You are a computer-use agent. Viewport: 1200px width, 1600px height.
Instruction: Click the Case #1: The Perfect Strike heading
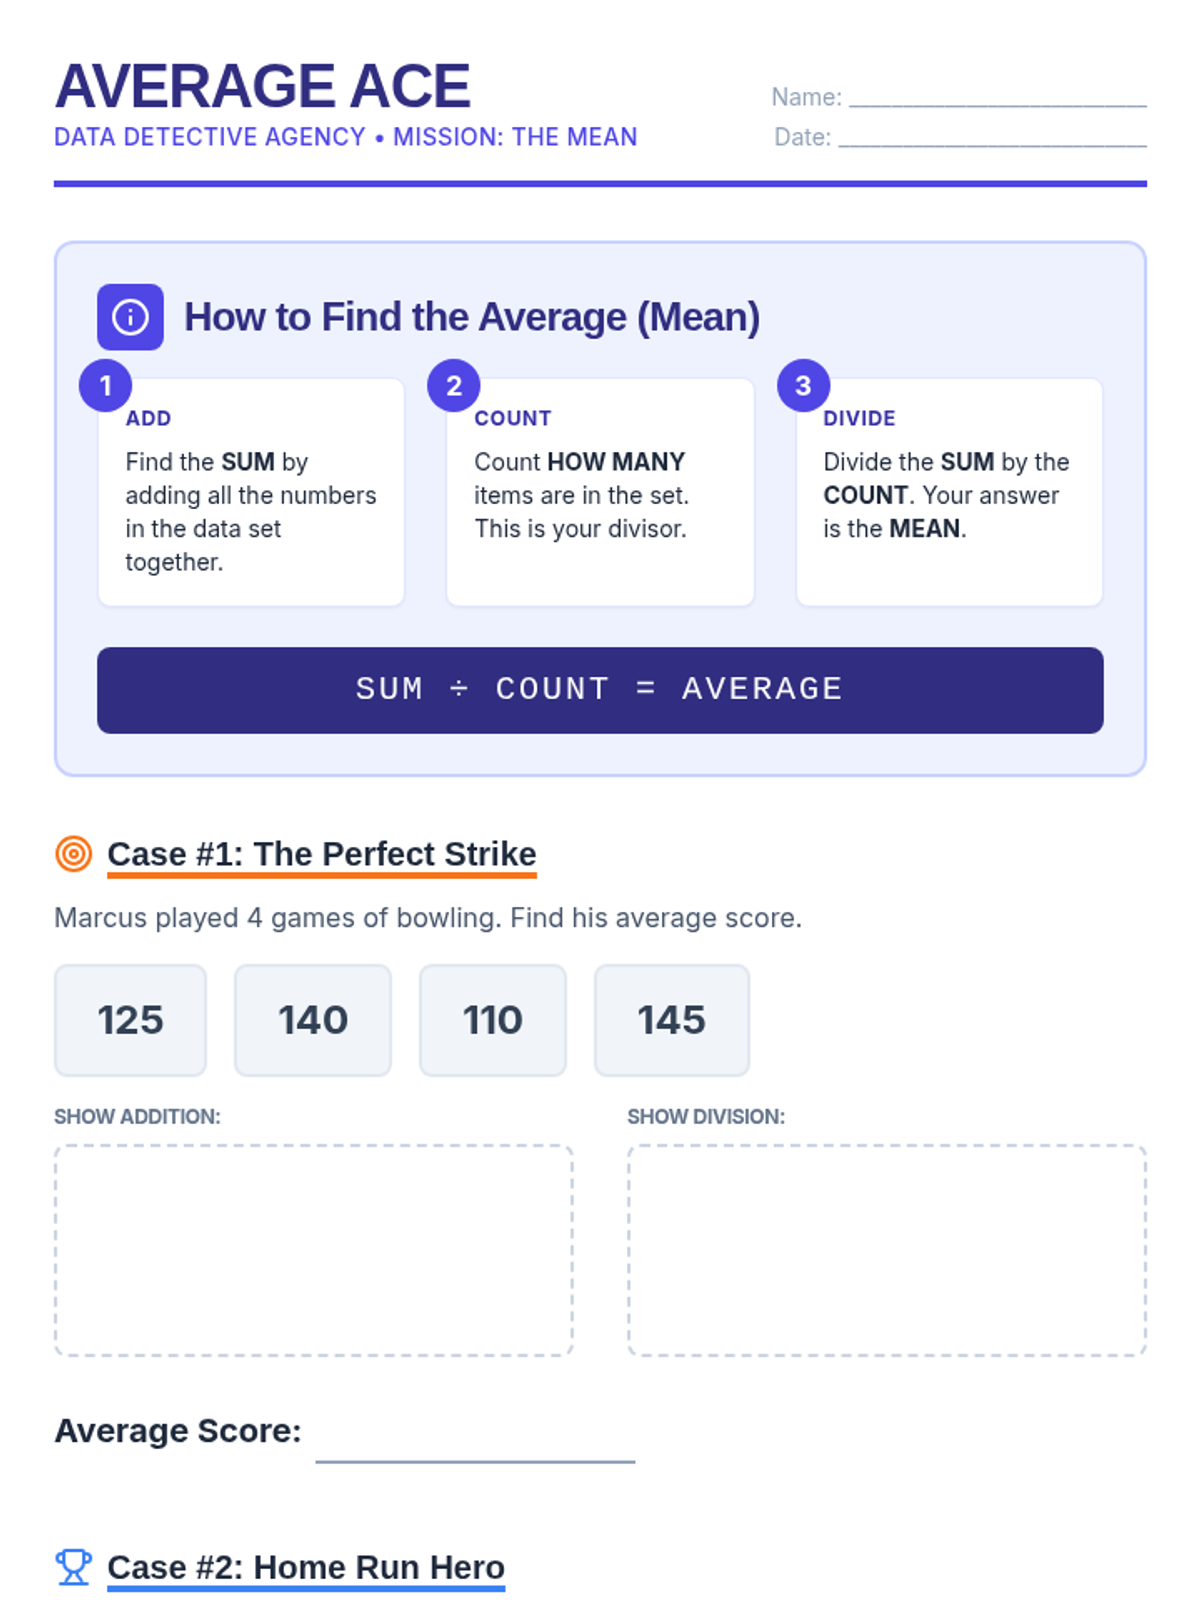pyautogui.click(x=321, y=854)
